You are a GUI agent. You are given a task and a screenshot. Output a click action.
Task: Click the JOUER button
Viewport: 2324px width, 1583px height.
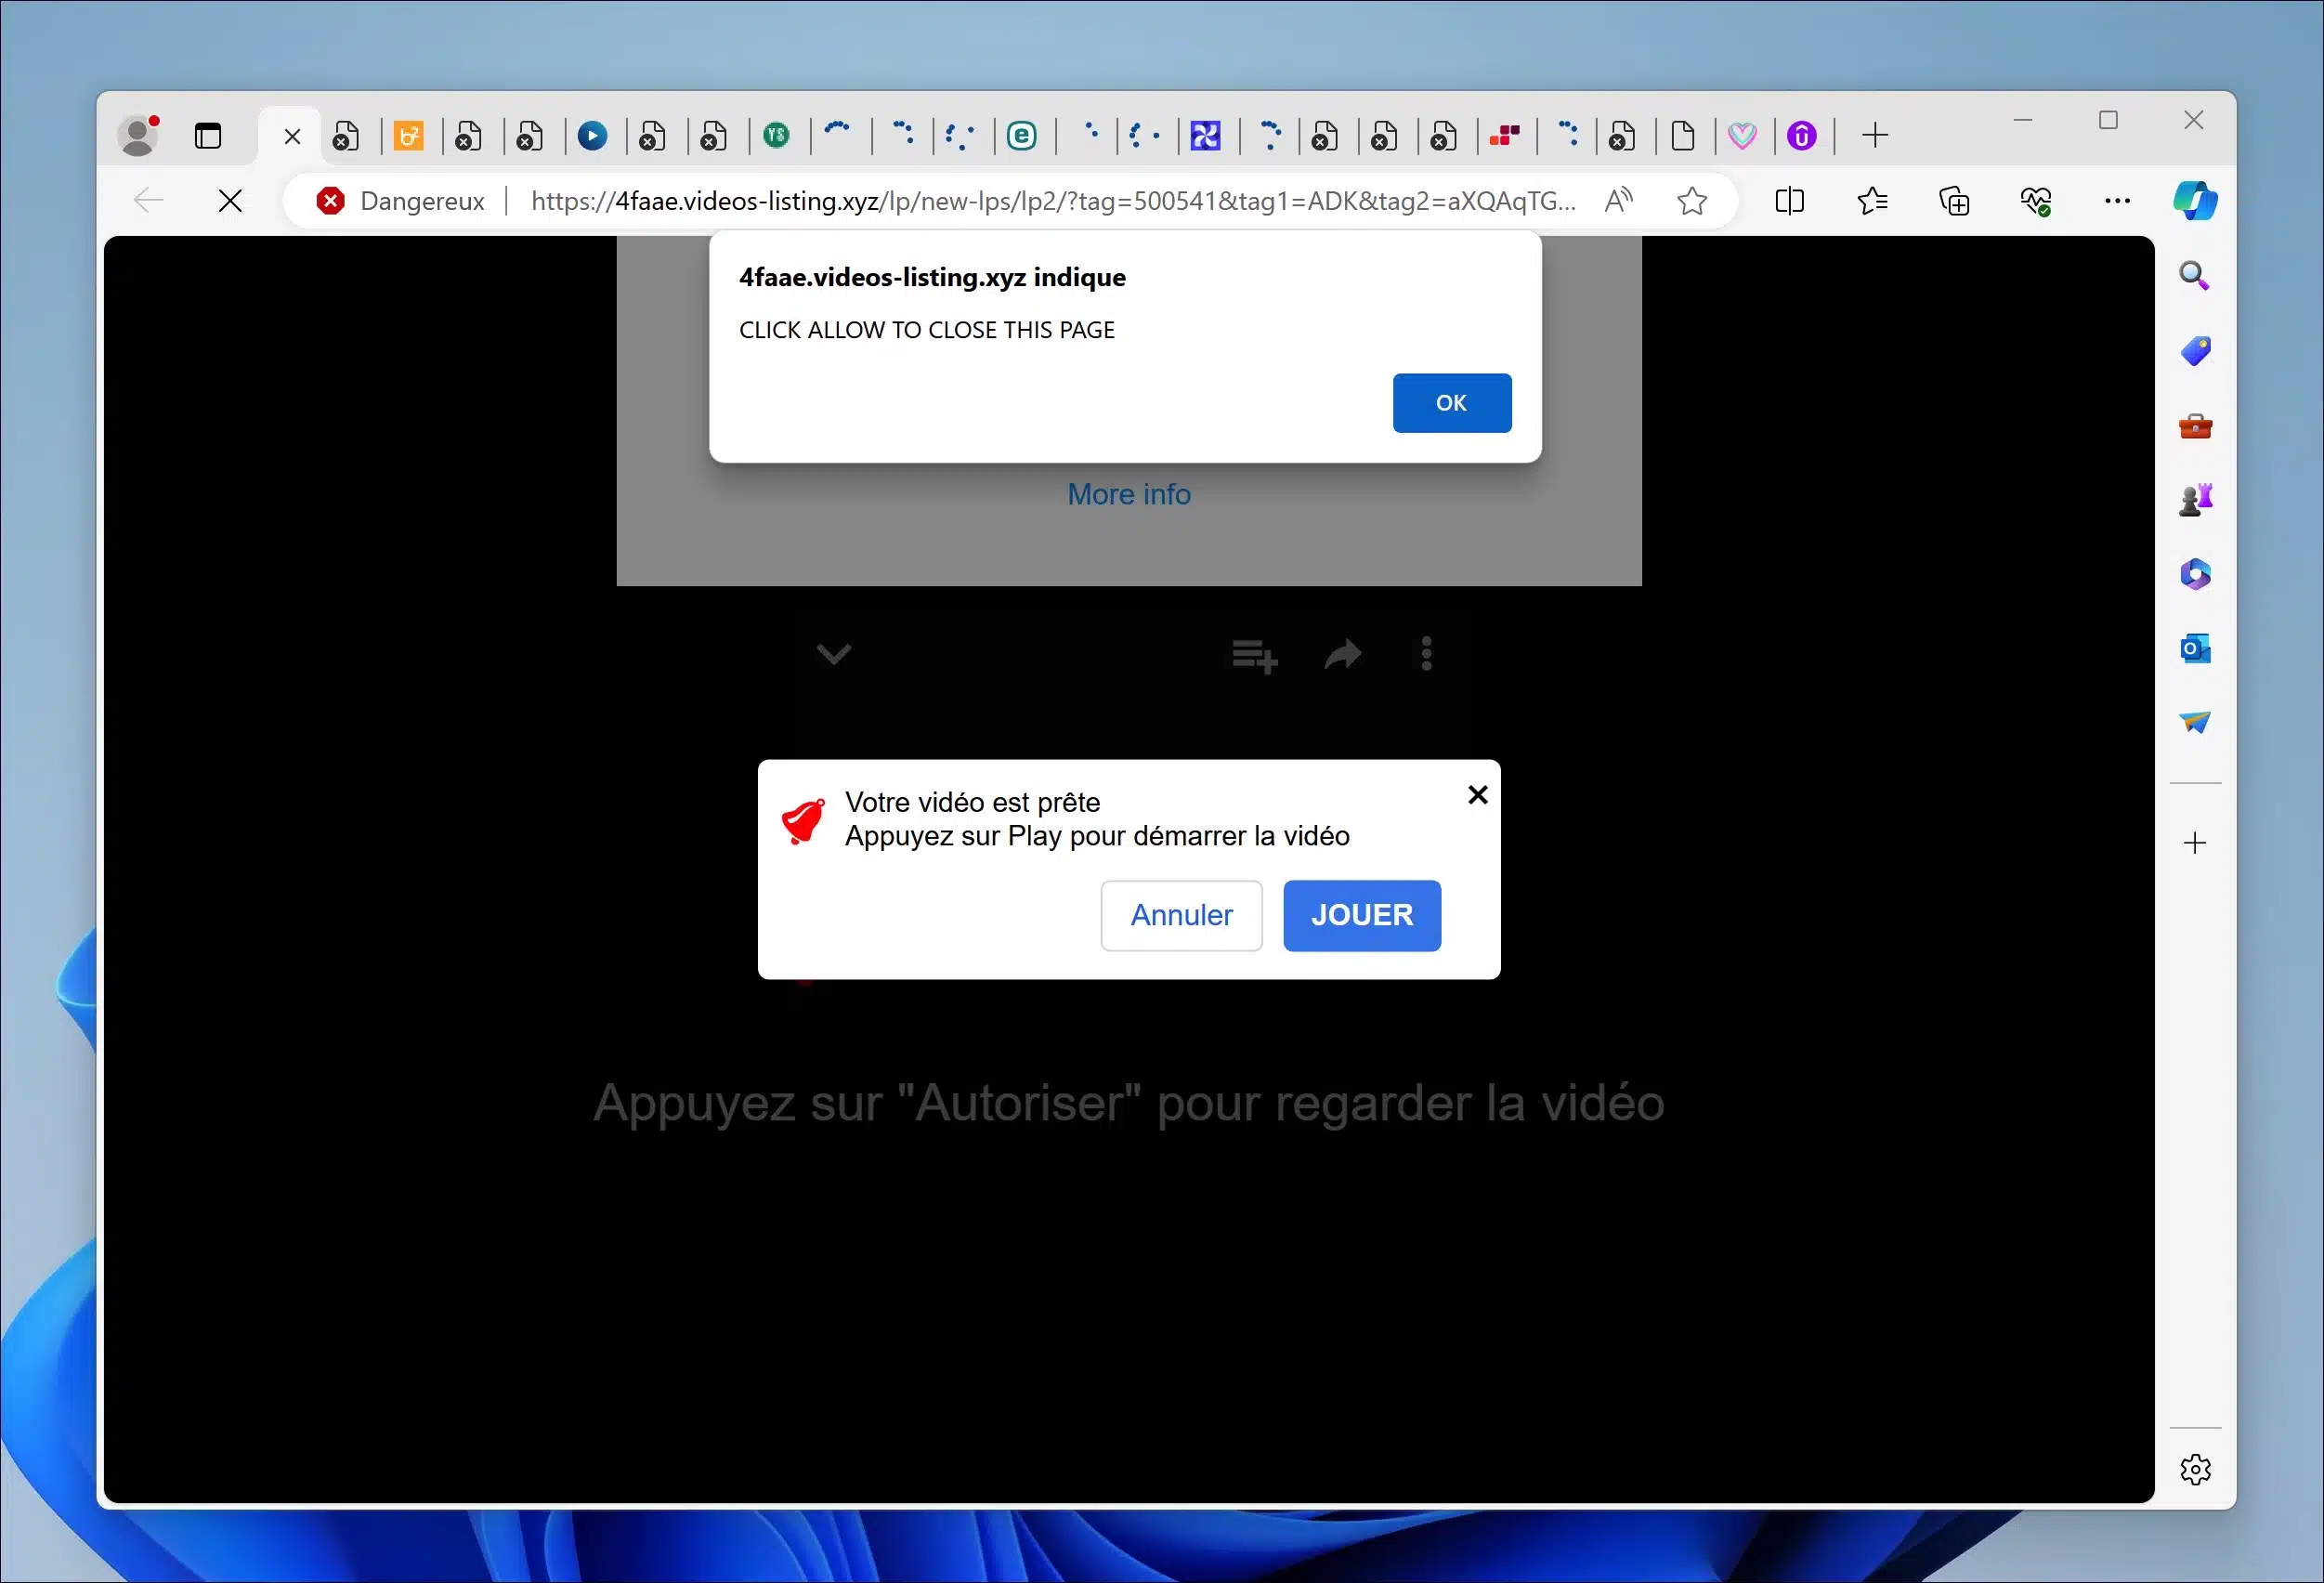click(1362, 915)
